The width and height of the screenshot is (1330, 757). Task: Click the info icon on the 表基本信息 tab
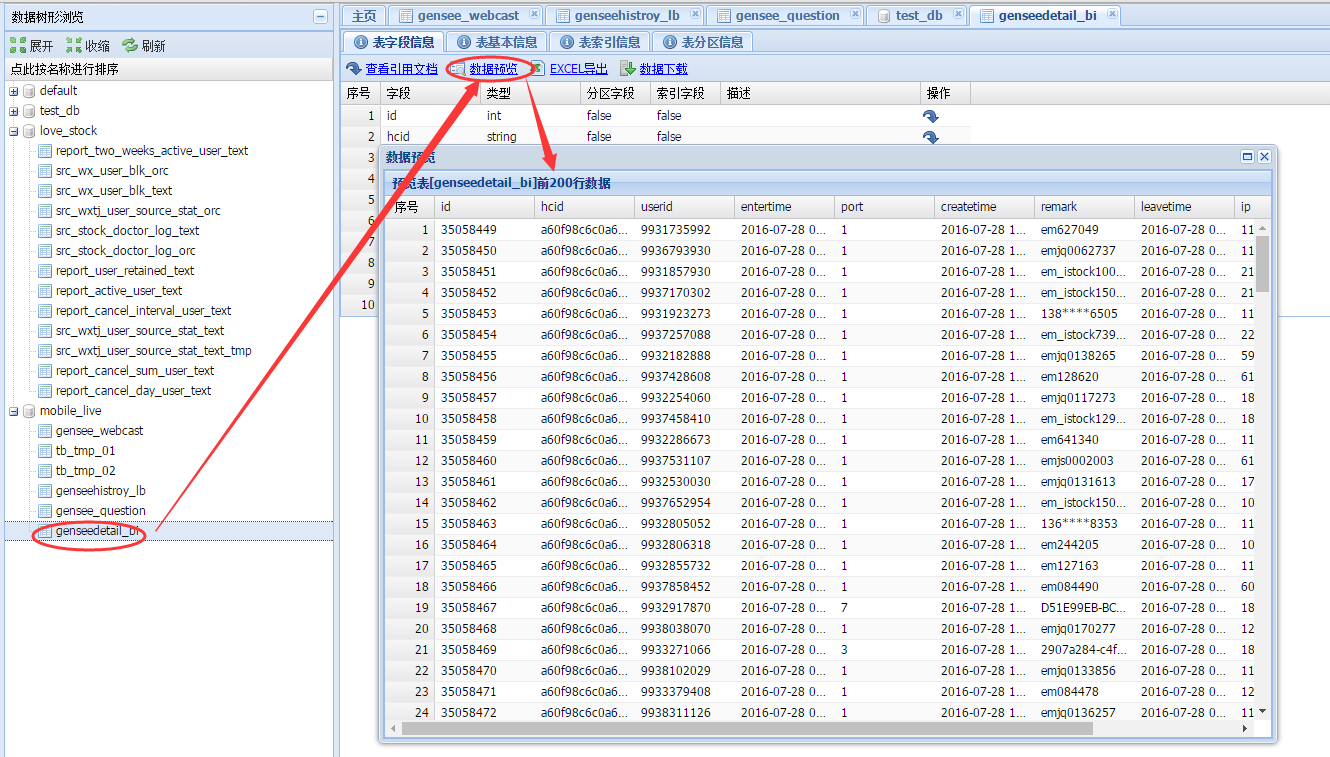tap(463, 42)
